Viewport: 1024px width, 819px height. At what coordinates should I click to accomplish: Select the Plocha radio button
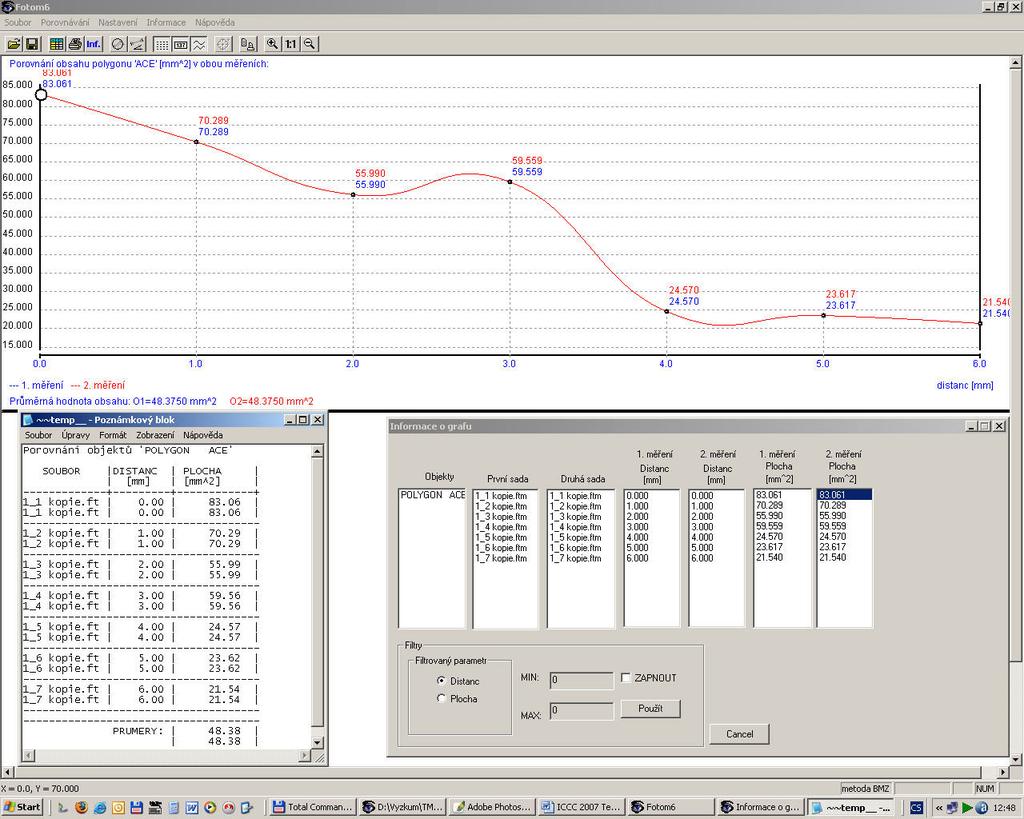[x=441, y=698]
